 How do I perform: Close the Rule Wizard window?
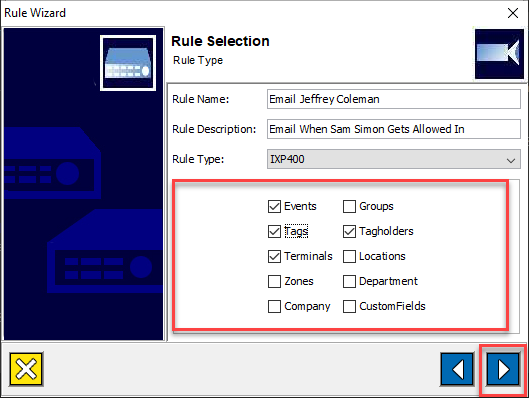click(x=513, y=13)
